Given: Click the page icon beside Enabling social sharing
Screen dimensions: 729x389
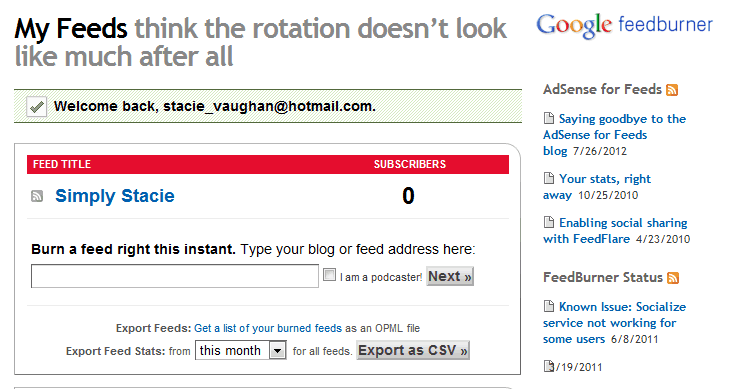Looking at the screenshot, I should pyautogui.click(x=549, y=222).
